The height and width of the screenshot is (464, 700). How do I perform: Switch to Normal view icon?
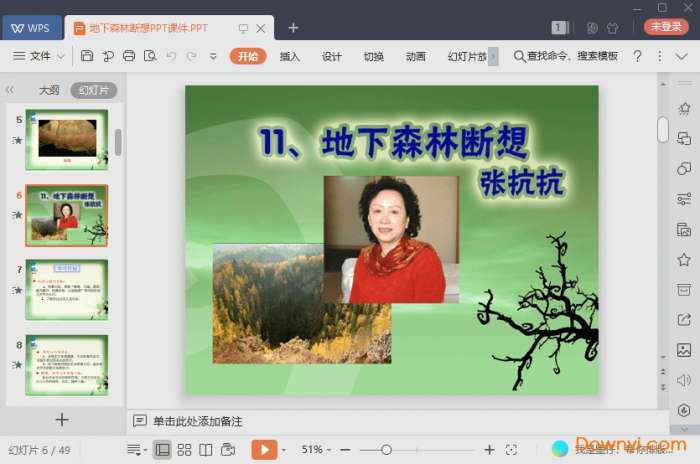[162, 450]
